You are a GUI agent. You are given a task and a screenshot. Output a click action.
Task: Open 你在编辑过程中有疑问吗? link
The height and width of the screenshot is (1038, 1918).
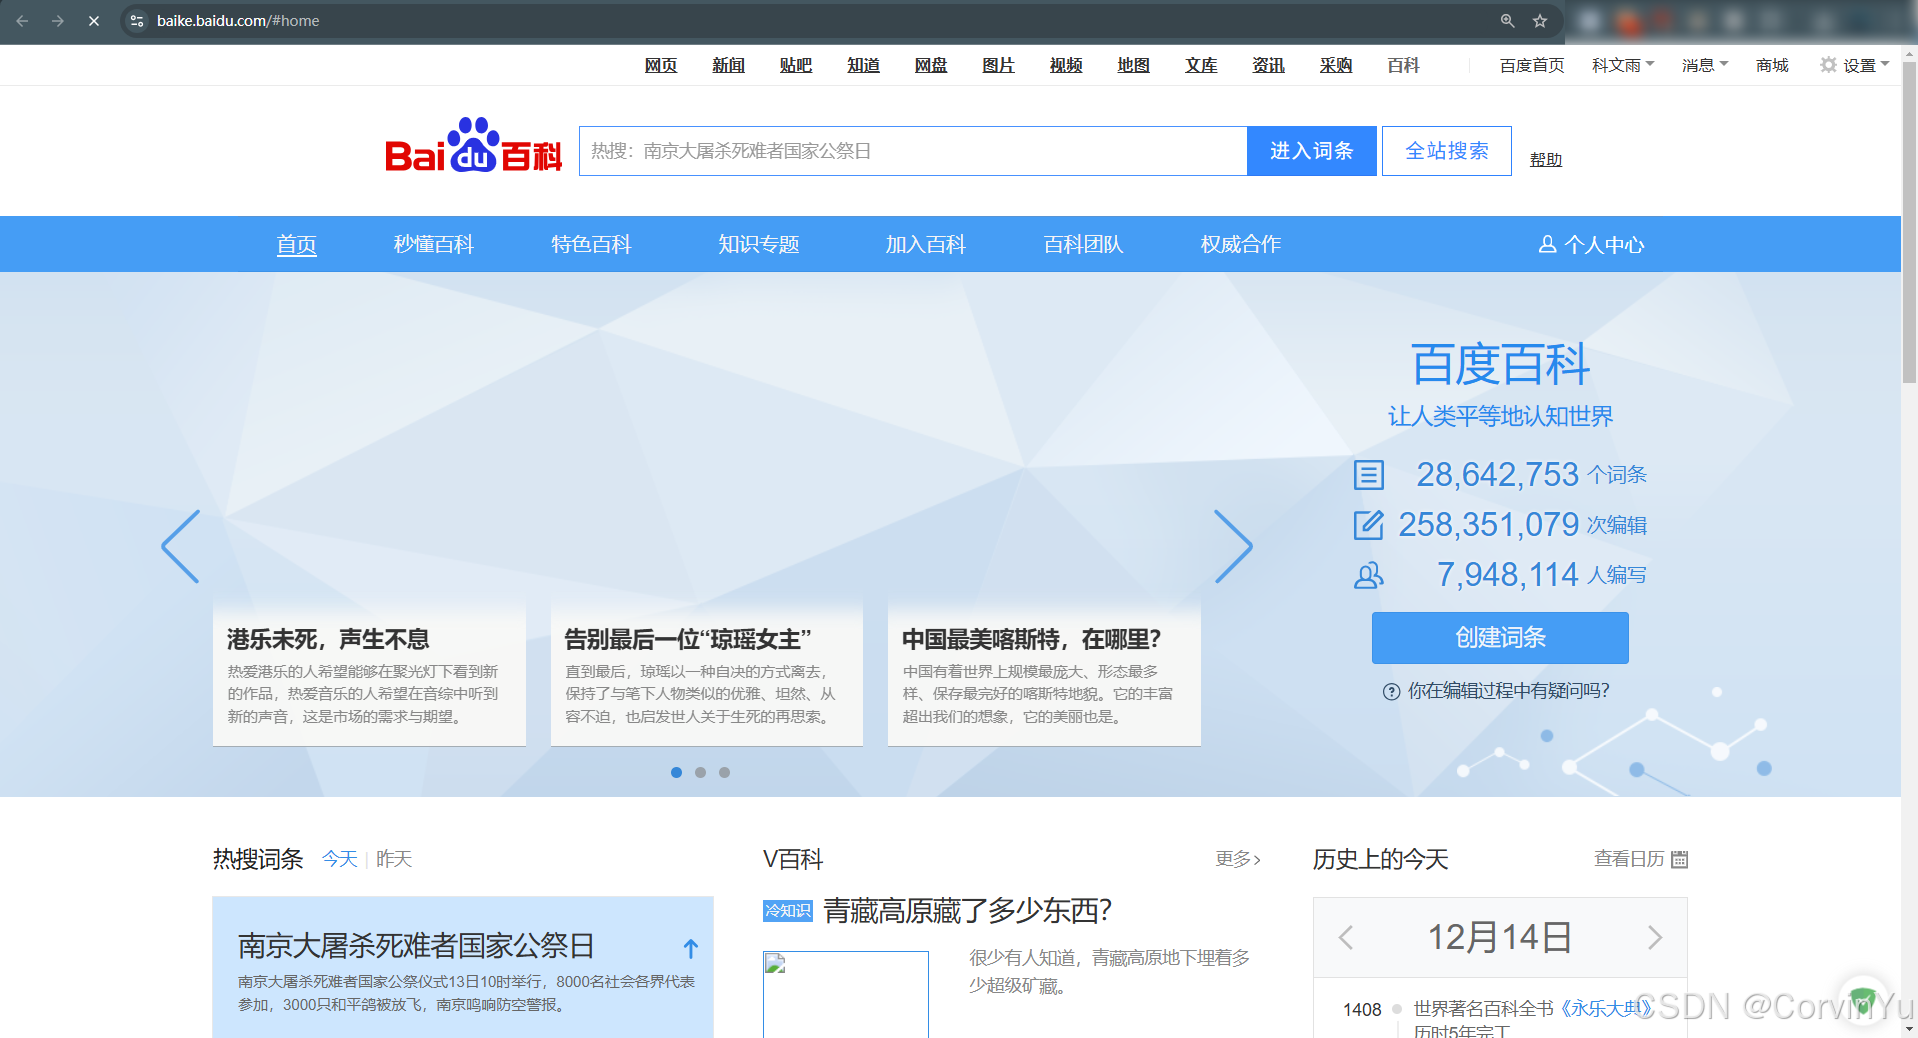(x=1508, y=691)
